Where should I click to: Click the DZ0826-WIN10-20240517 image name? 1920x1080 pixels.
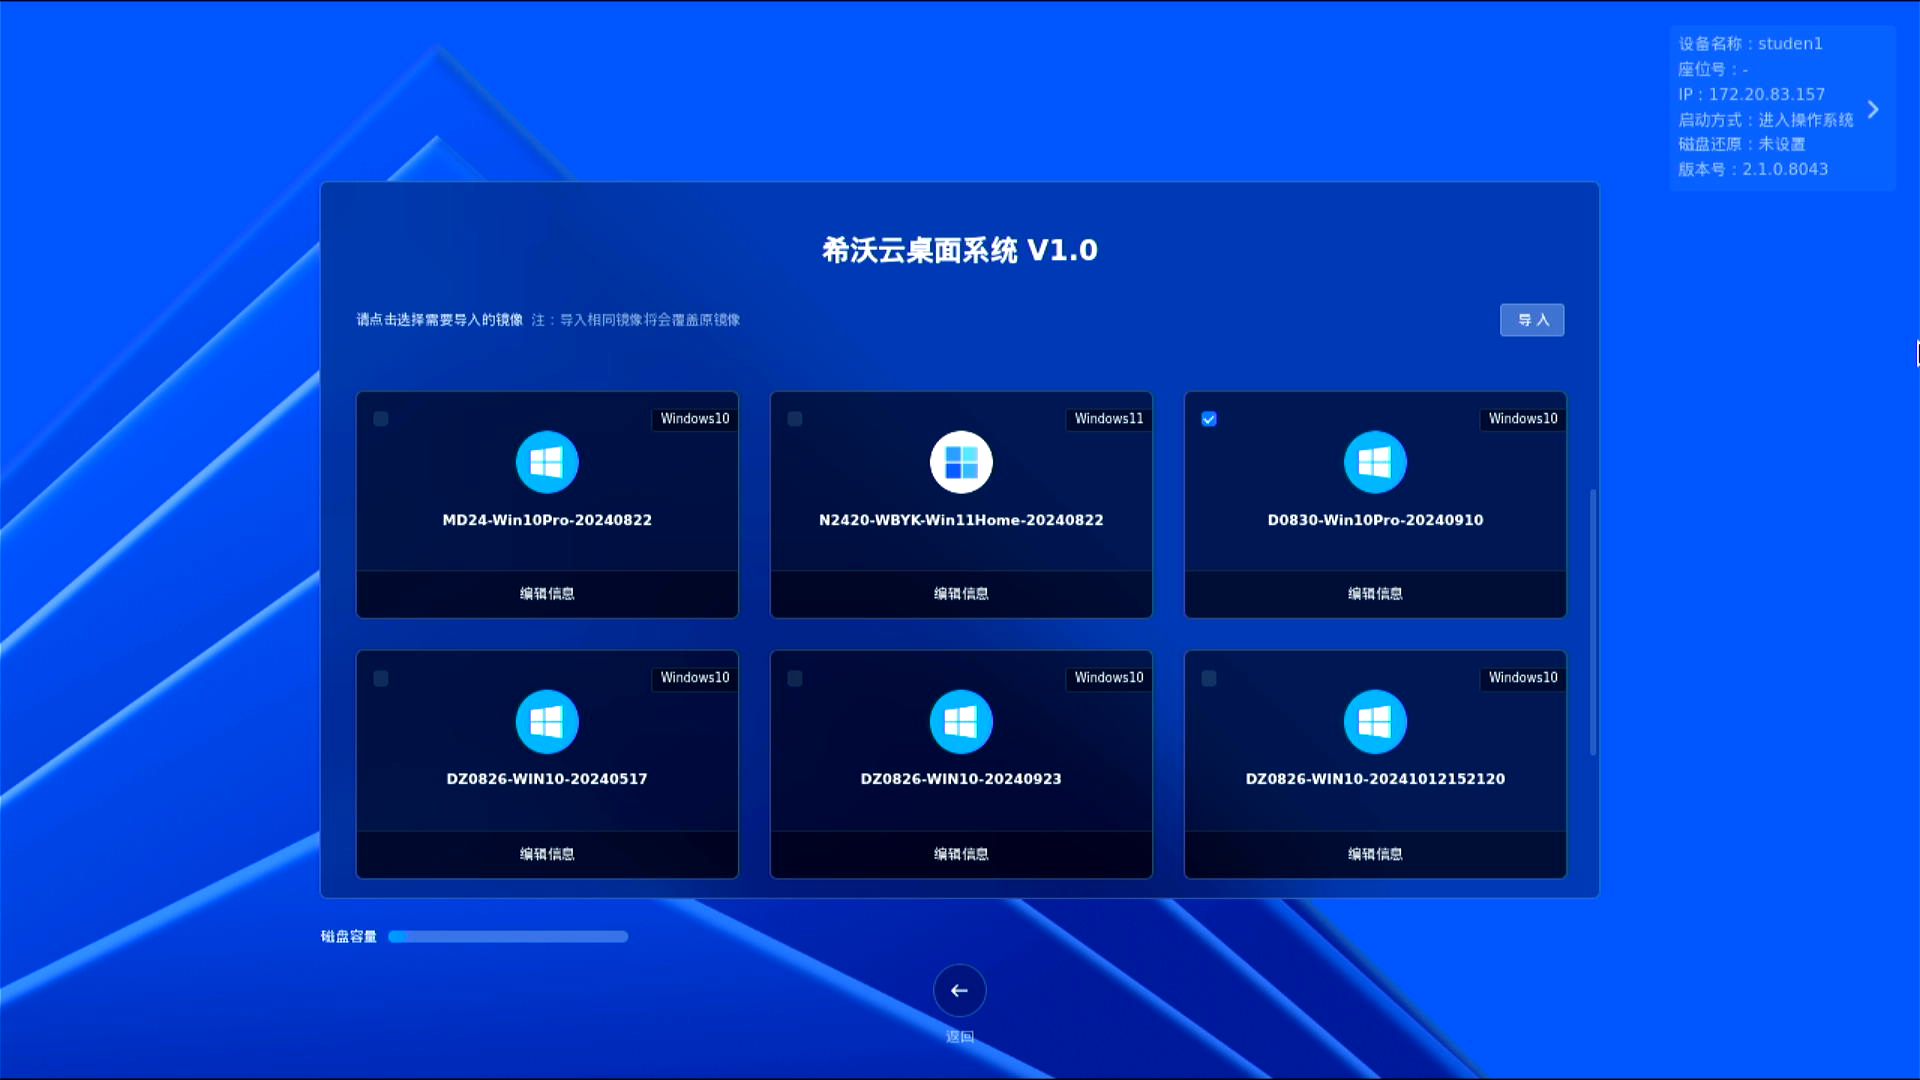click(x=547, y=779)
